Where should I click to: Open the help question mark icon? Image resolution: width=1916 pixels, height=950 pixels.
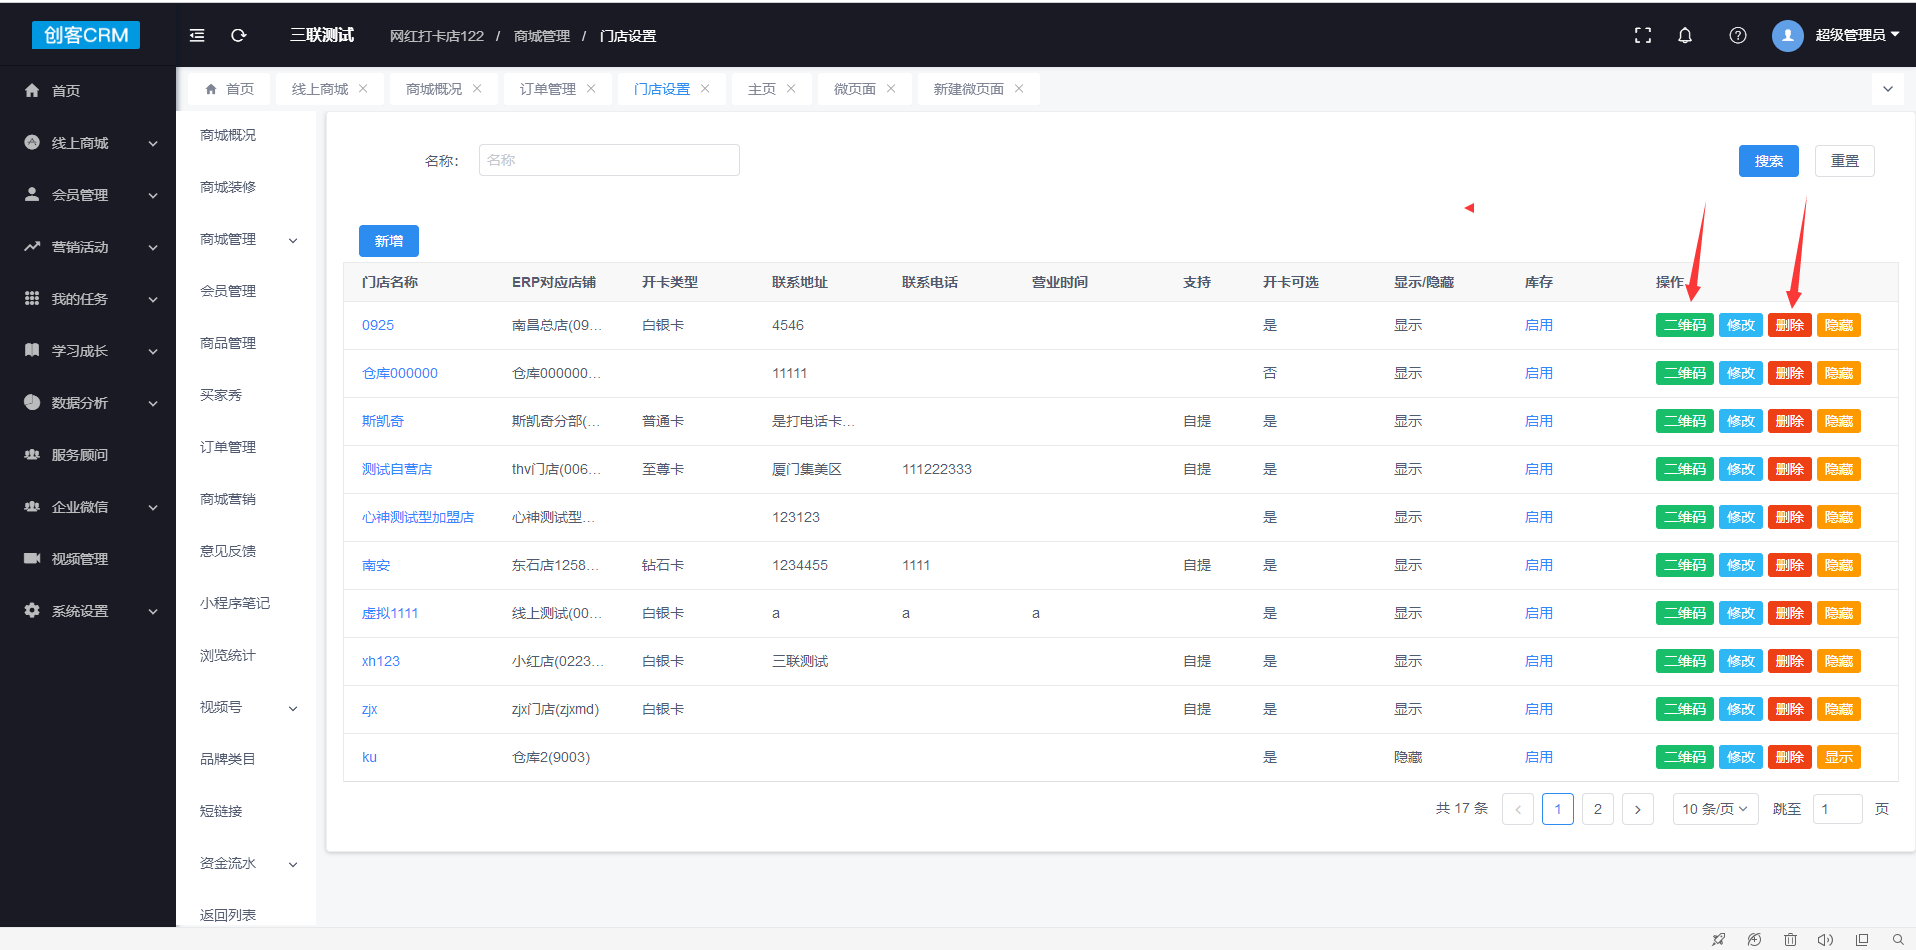click(x=1738, y=35)
